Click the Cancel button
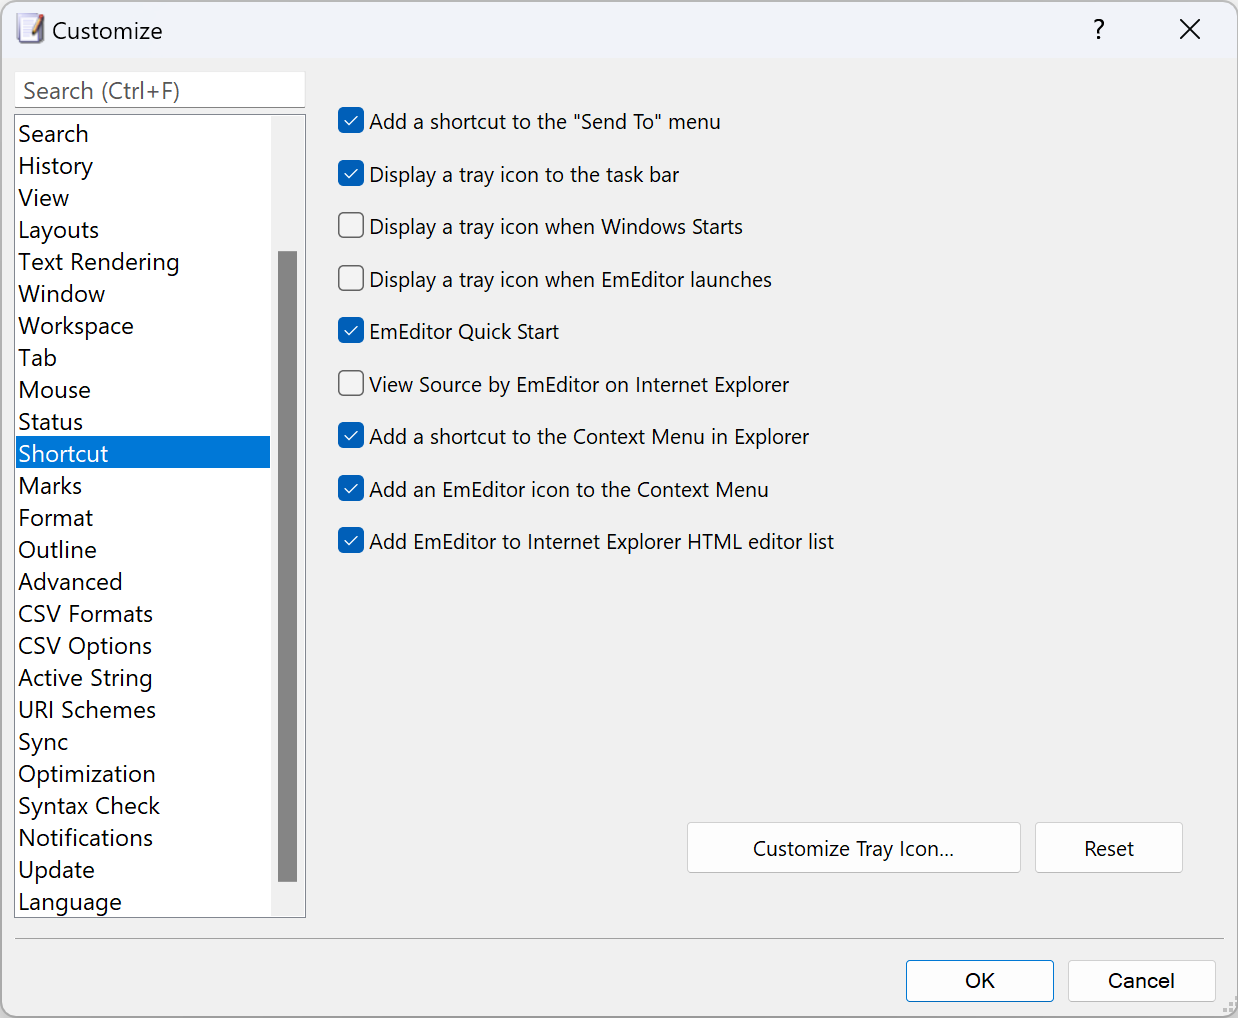Screen dimensions: 1238x1018 tap(1141, 981)
